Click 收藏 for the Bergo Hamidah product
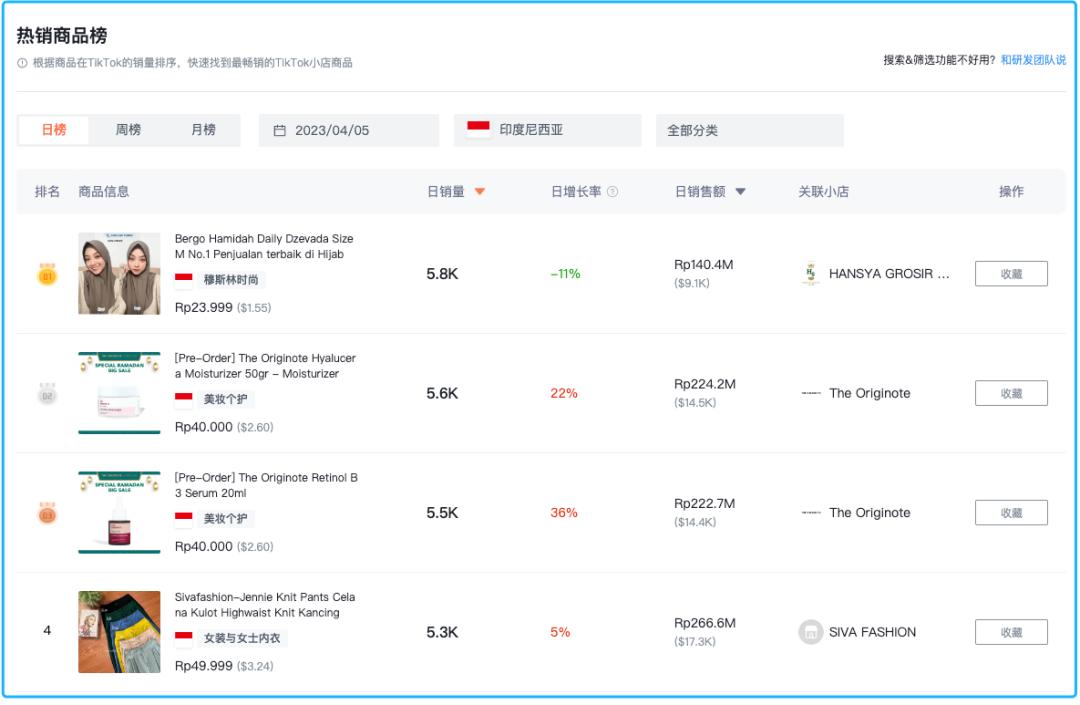This screenshot has width=1080, height=705. (x=1011, y=272)
